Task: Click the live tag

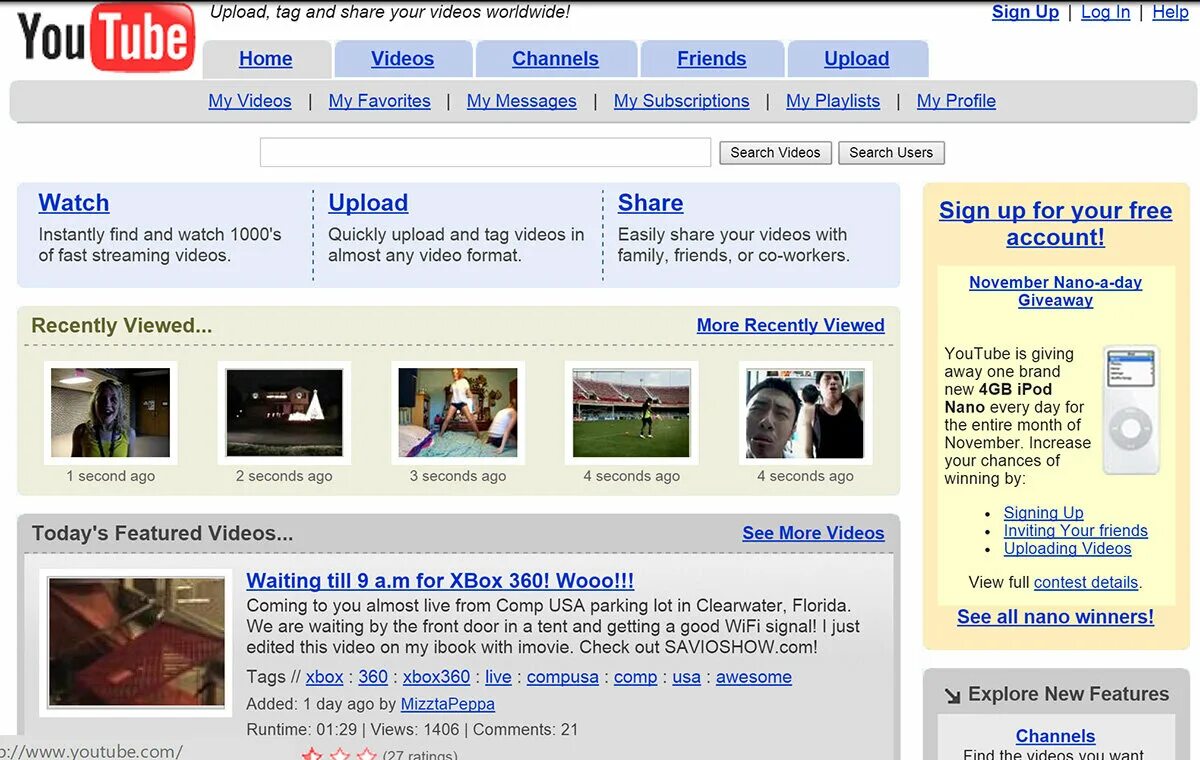Action: [x=498, y=677]
